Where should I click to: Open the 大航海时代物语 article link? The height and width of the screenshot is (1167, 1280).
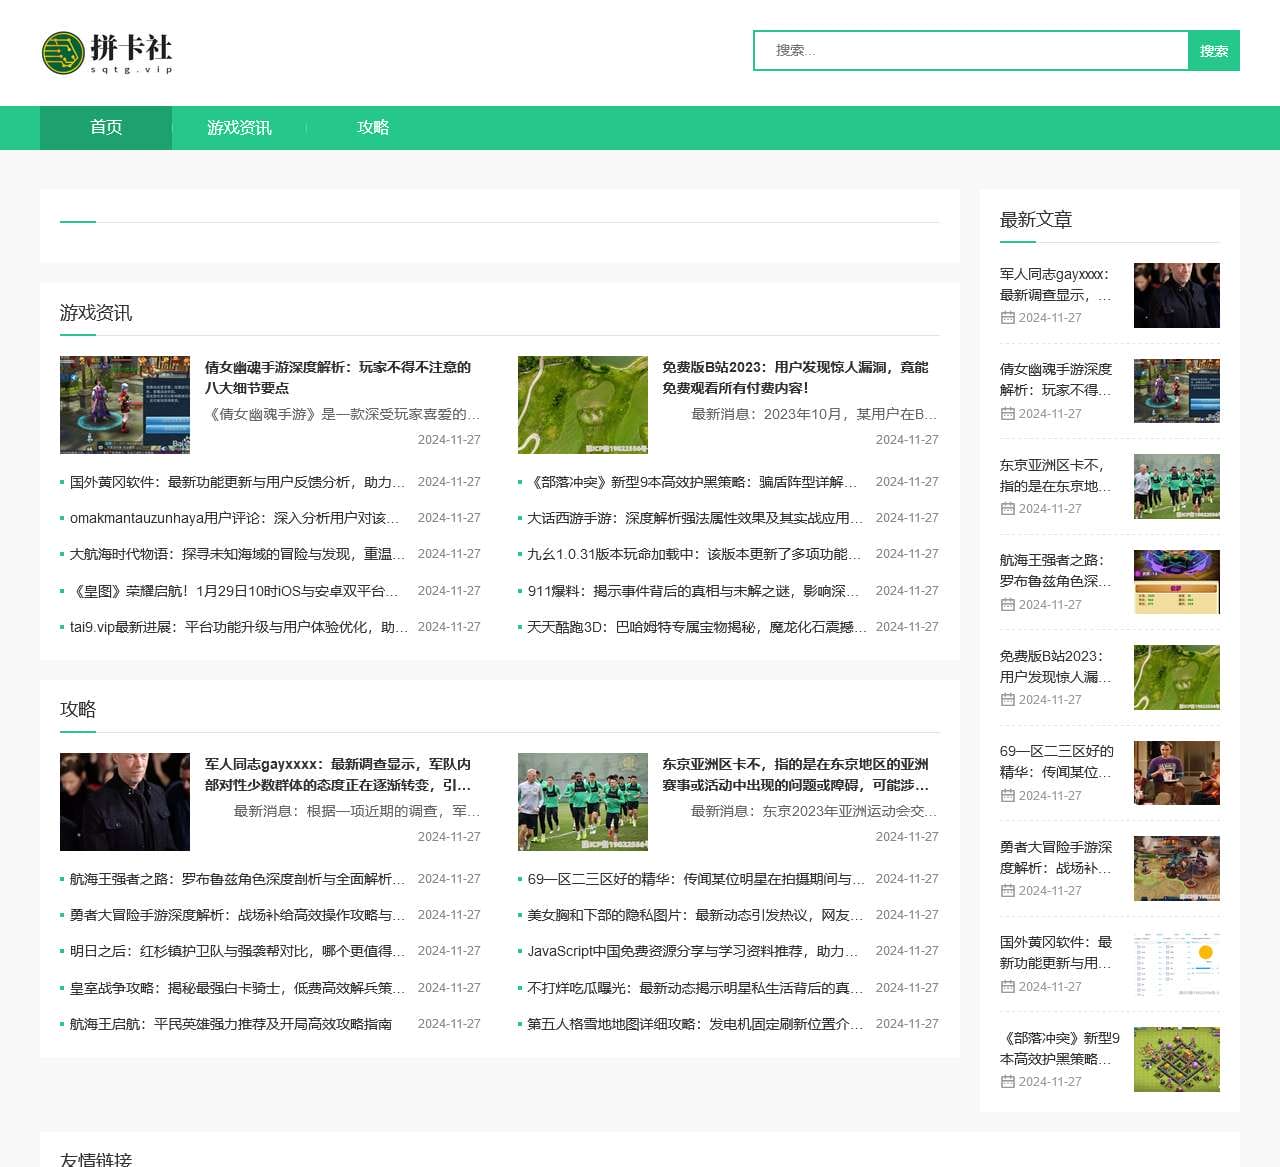point(237,554)
